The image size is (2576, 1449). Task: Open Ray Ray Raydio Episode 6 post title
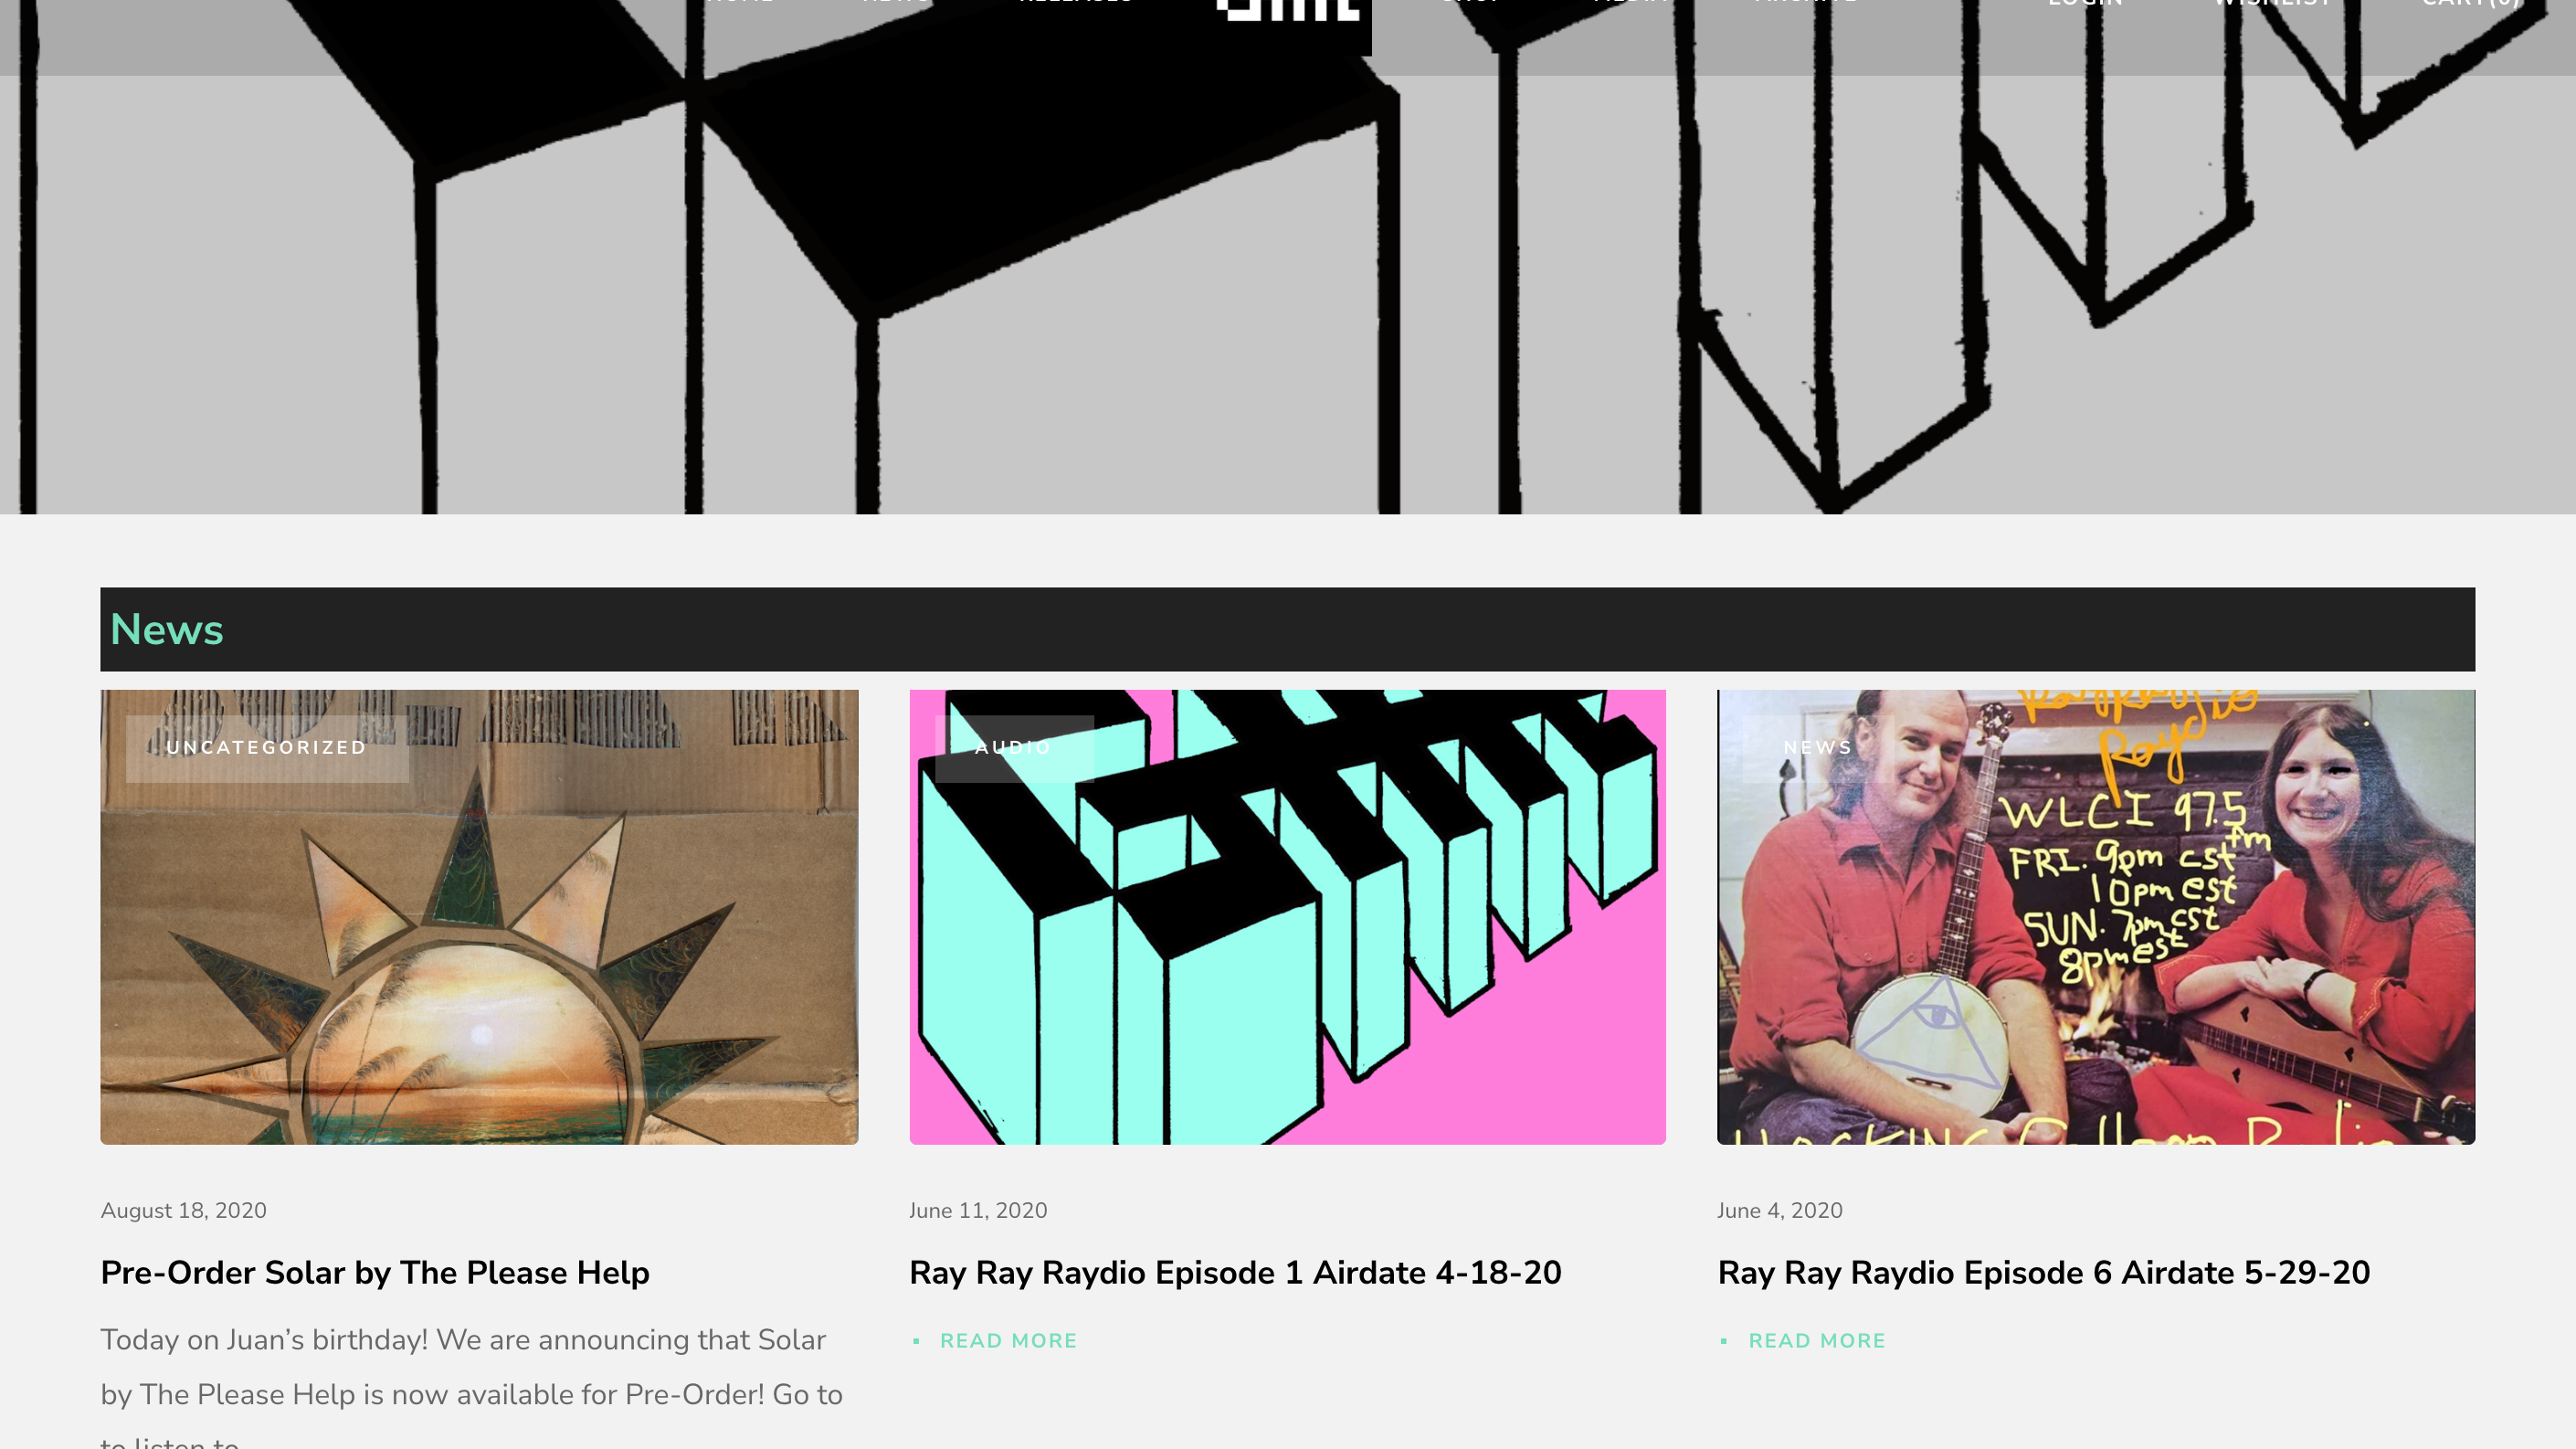pos(2044,1273)
